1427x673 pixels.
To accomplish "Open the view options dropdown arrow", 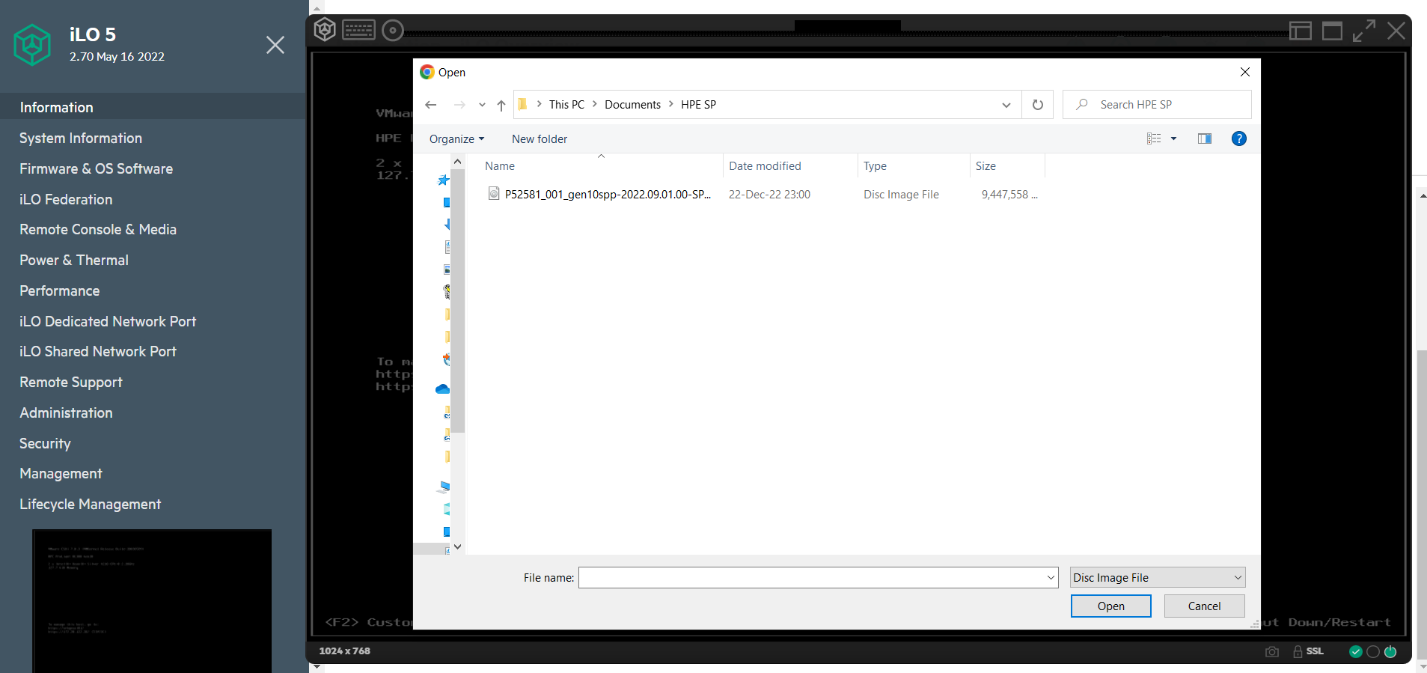I will (x=1174, y=139).
